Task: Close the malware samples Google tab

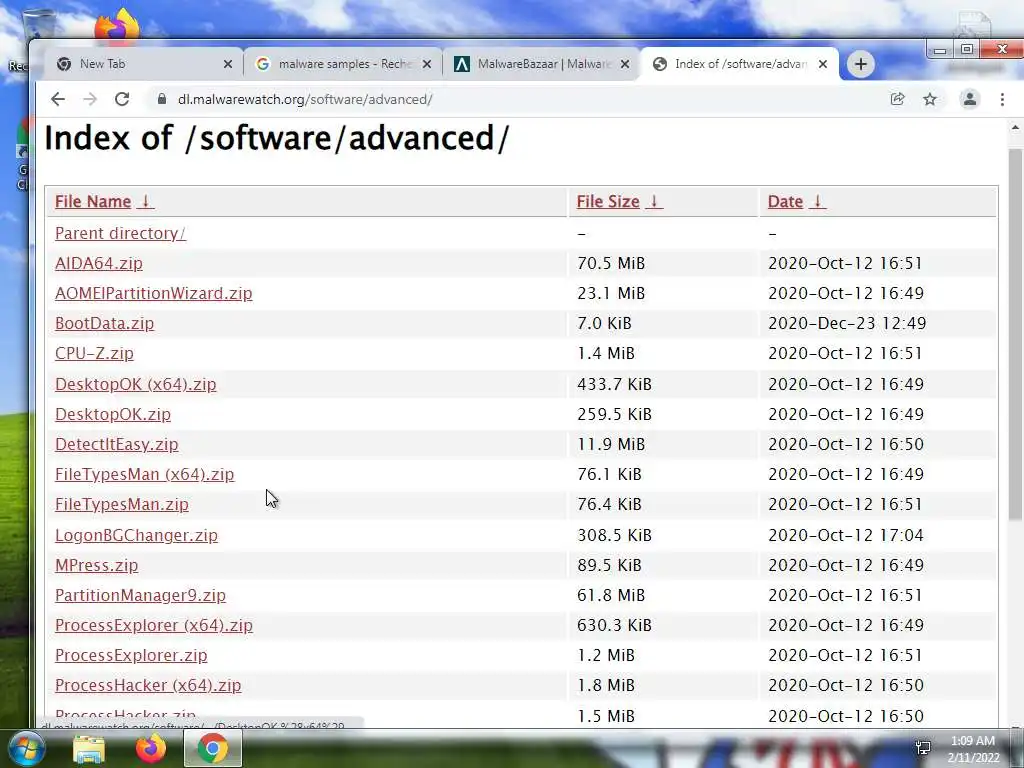Action: pyautogui.click(x=426, y=64)
